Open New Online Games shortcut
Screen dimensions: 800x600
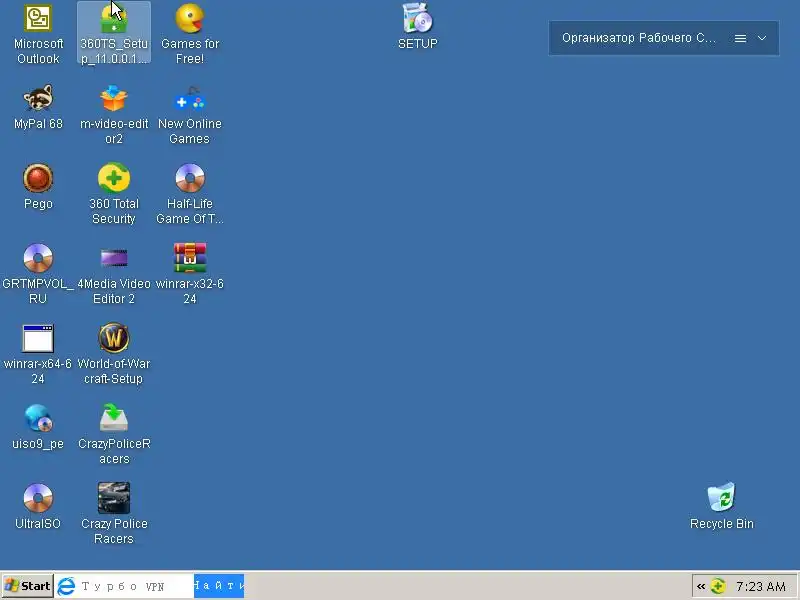click(x=190, y=115)
